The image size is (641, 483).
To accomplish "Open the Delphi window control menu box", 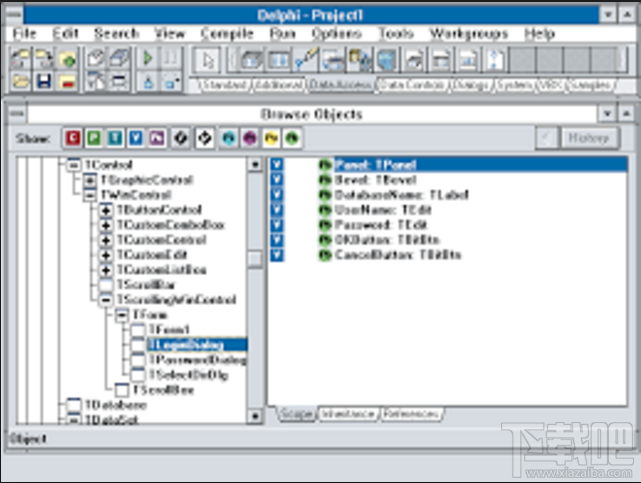I will (x=14, y=15).
